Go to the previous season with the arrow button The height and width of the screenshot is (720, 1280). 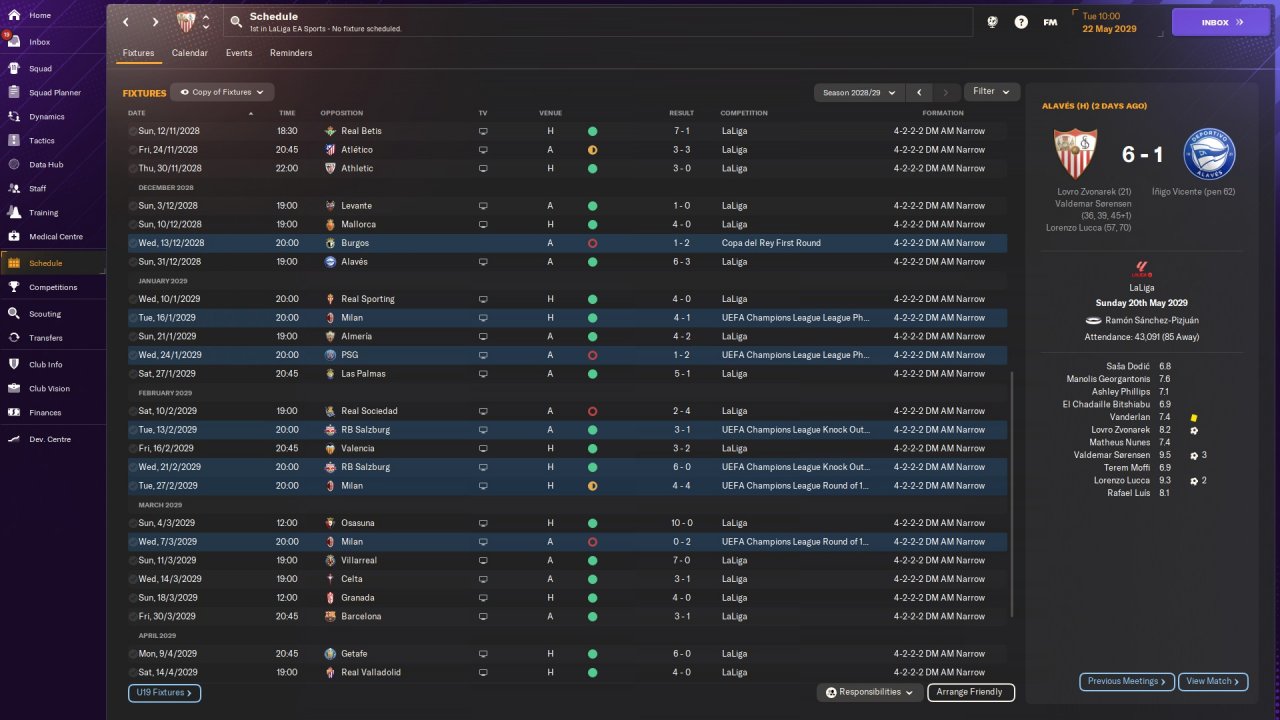click(x=919, y=92)
